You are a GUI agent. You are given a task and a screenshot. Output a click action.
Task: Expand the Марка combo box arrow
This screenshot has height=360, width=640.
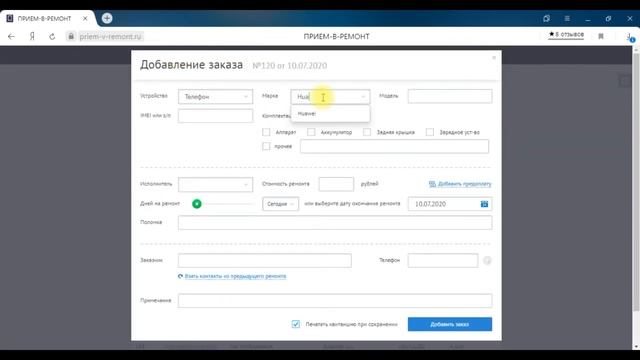click(363, 97)
